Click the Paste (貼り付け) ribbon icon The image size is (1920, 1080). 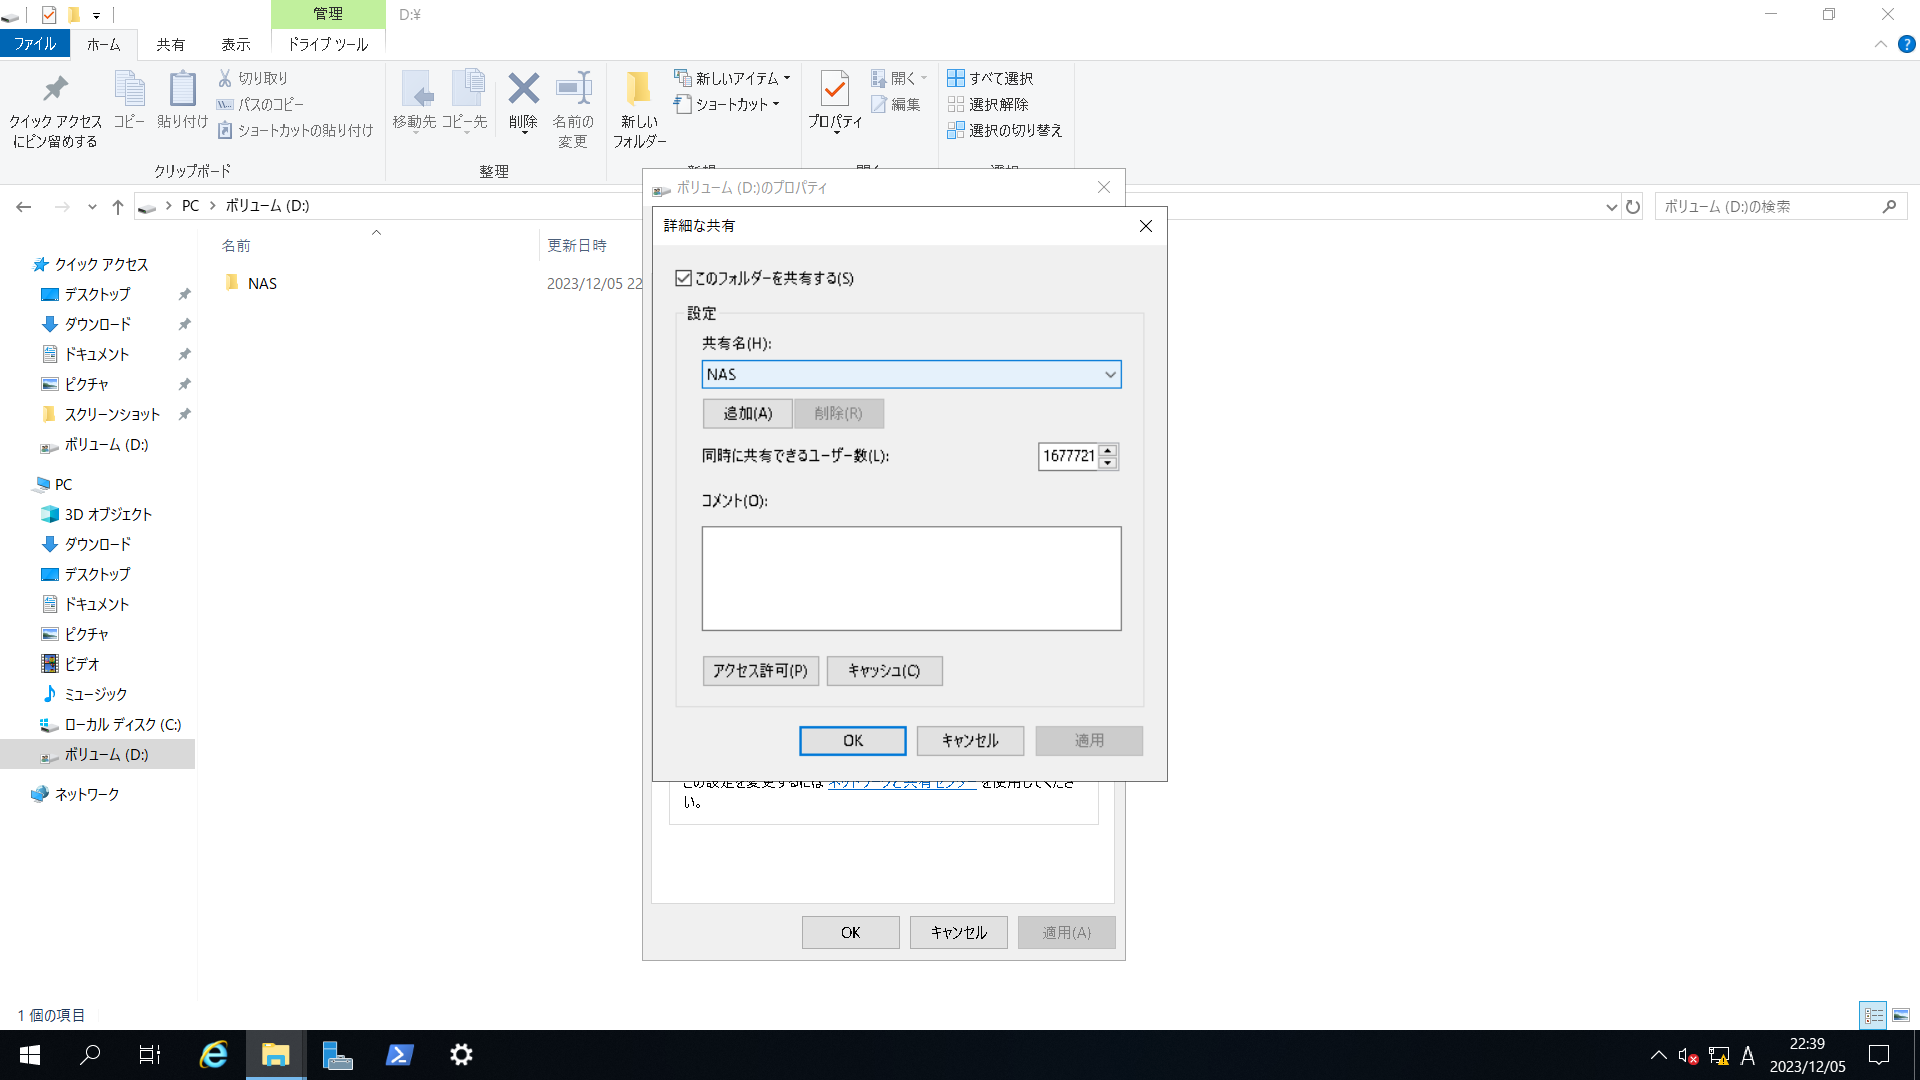(x=182, y=98)
